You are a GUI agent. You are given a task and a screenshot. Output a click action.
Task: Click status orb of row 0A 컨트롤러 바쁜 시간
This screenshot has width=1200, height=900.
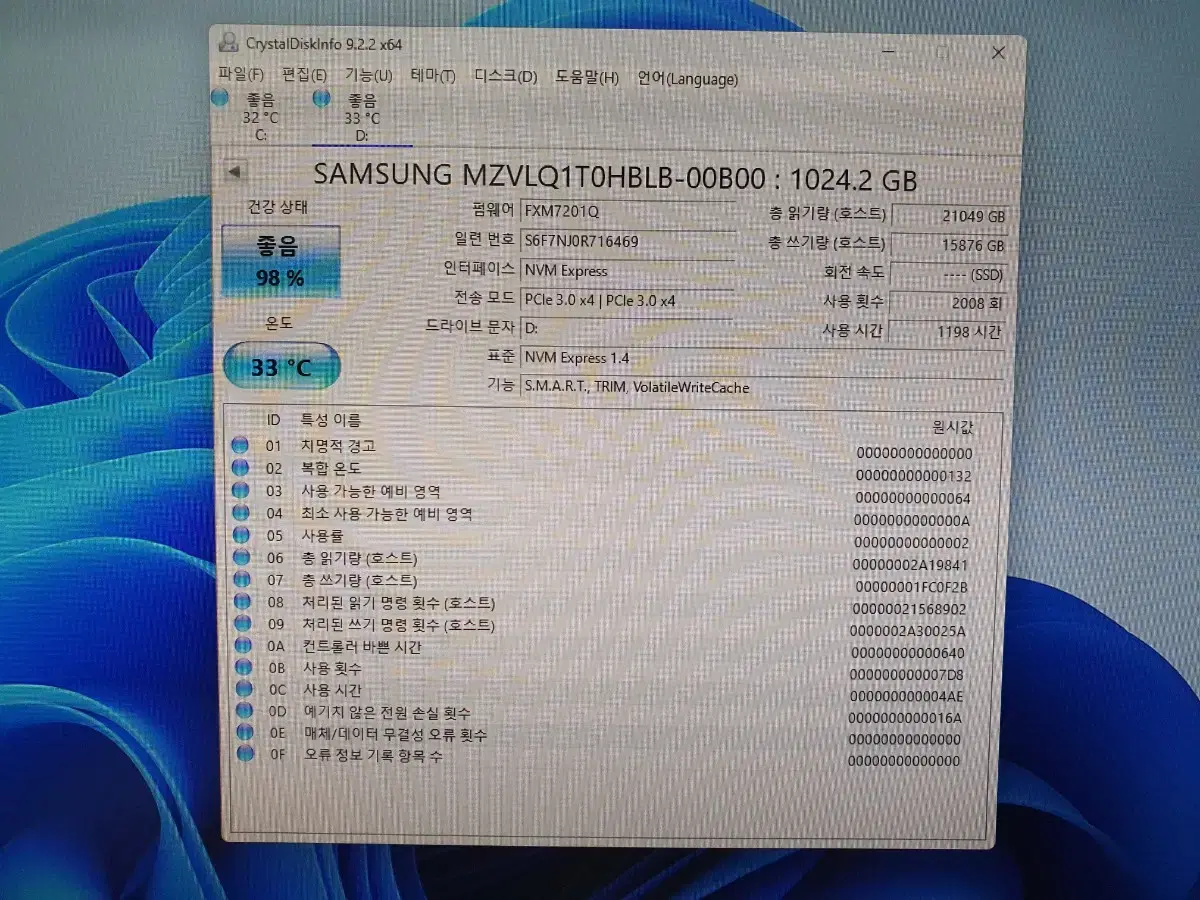(242, 646)
